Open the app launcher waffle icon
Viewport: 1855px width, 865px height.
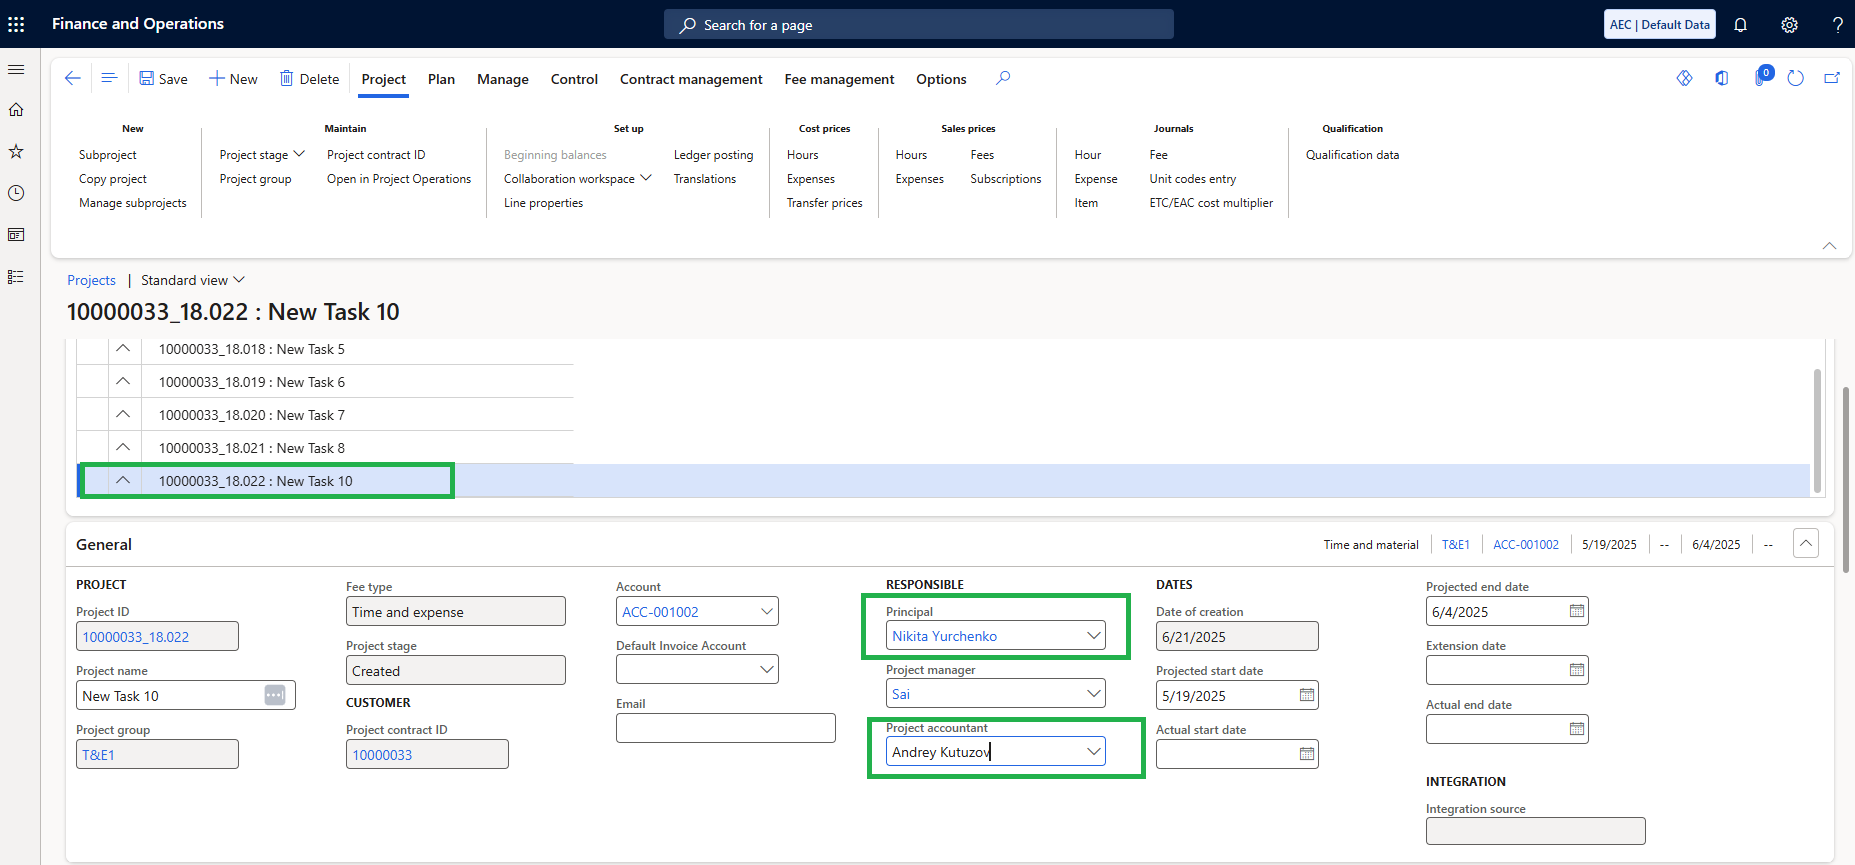16,24
